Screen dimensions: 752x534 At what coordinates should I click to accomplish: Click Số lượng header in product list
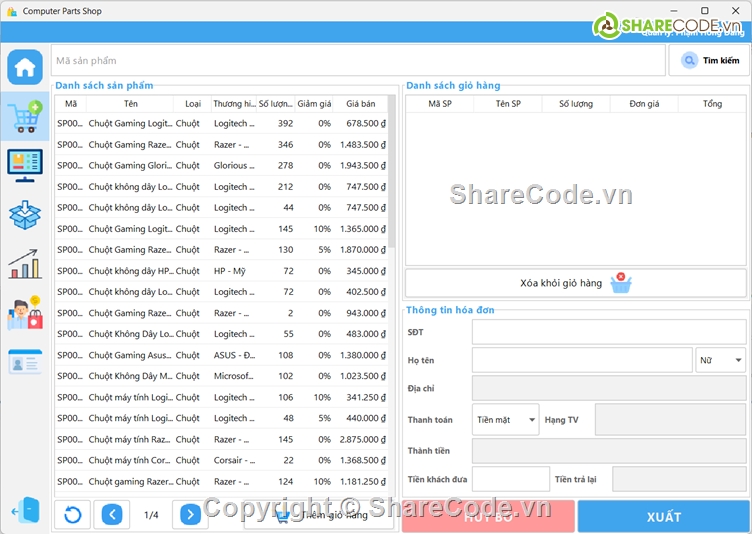(276, 104)
